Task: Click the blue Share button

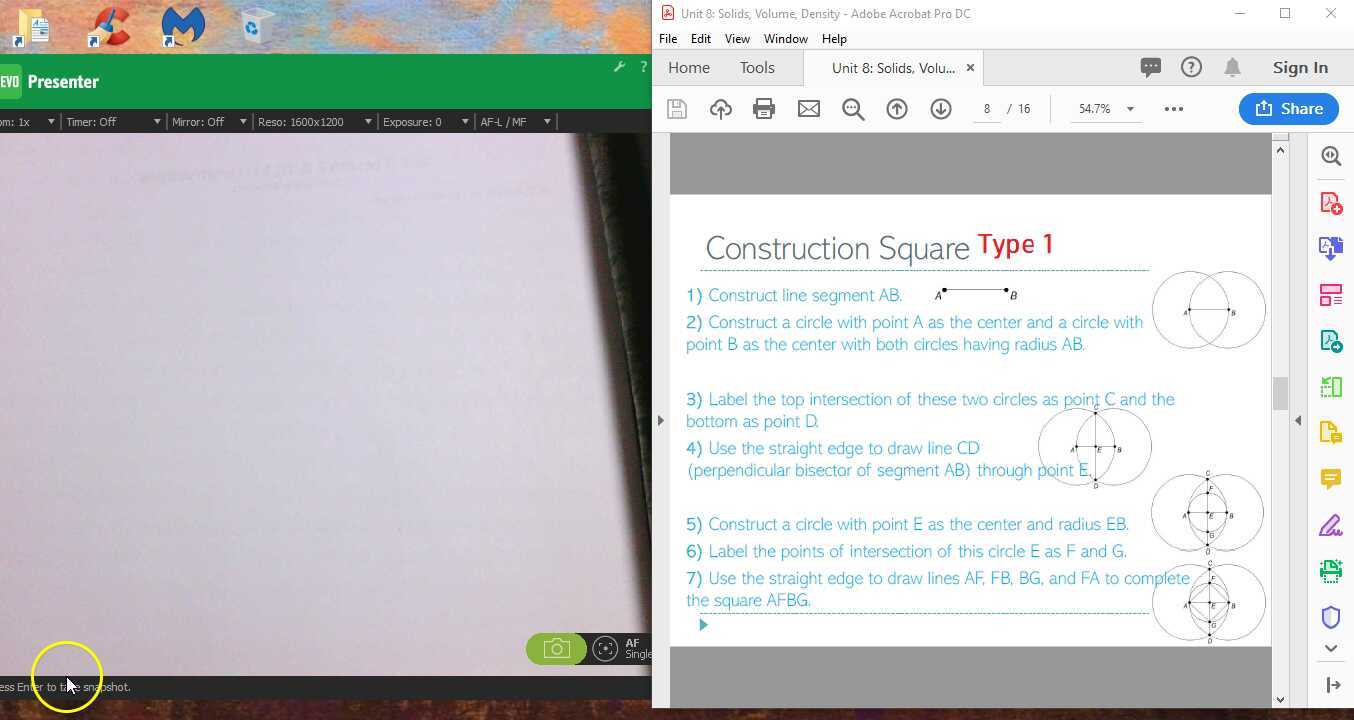Action: pyautogui.click(x=1288, y=108)
